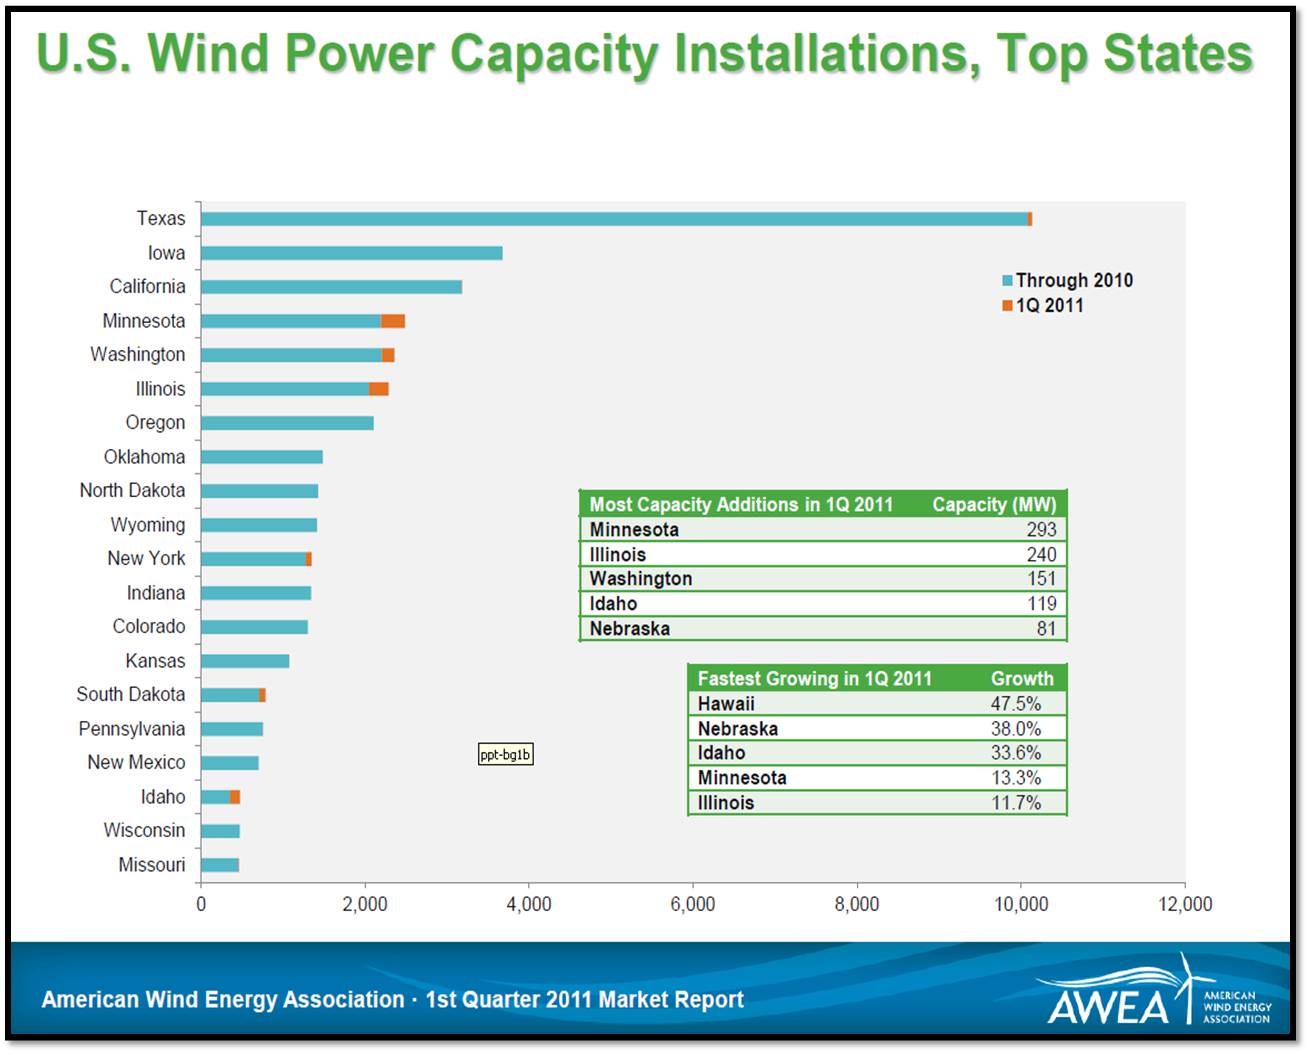Click the 'Most Capacity Additions in 1Q 2011' header
This screenshot has height=1055, width=1309.
click(741, 505)
